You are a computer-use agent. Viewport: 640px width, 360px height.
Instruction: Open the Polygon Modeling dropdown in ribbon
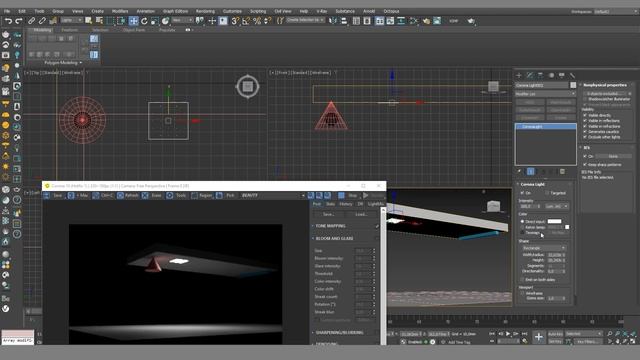[63, 63]
